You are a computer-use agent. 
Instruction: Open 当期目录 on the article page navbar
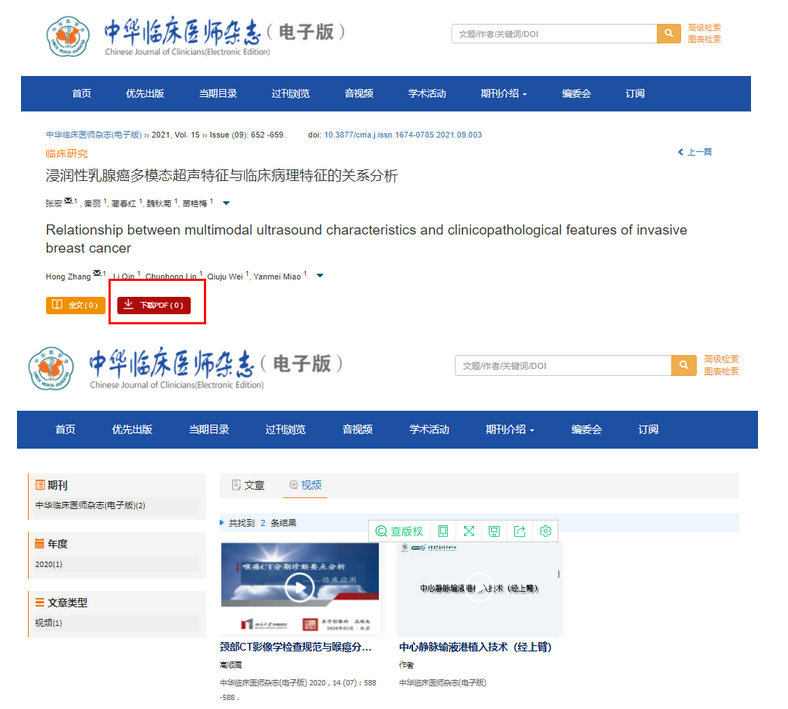[x=218, y=93]
